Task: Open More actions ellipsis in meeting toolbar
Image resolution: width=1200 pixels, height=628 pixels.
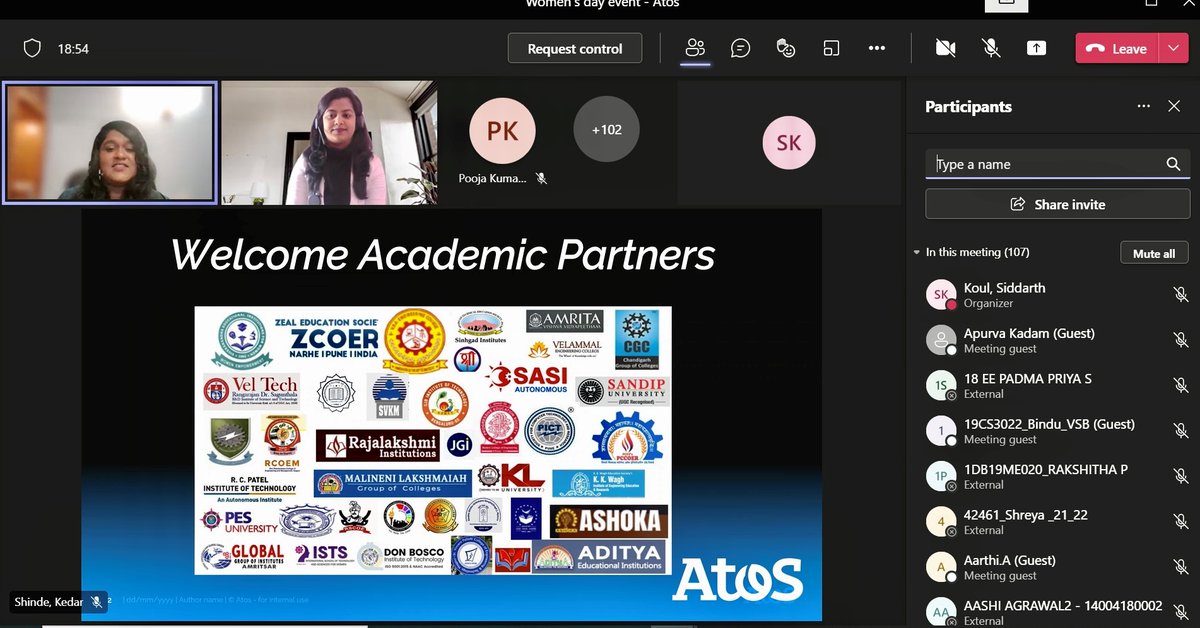Action: (877, 48)
